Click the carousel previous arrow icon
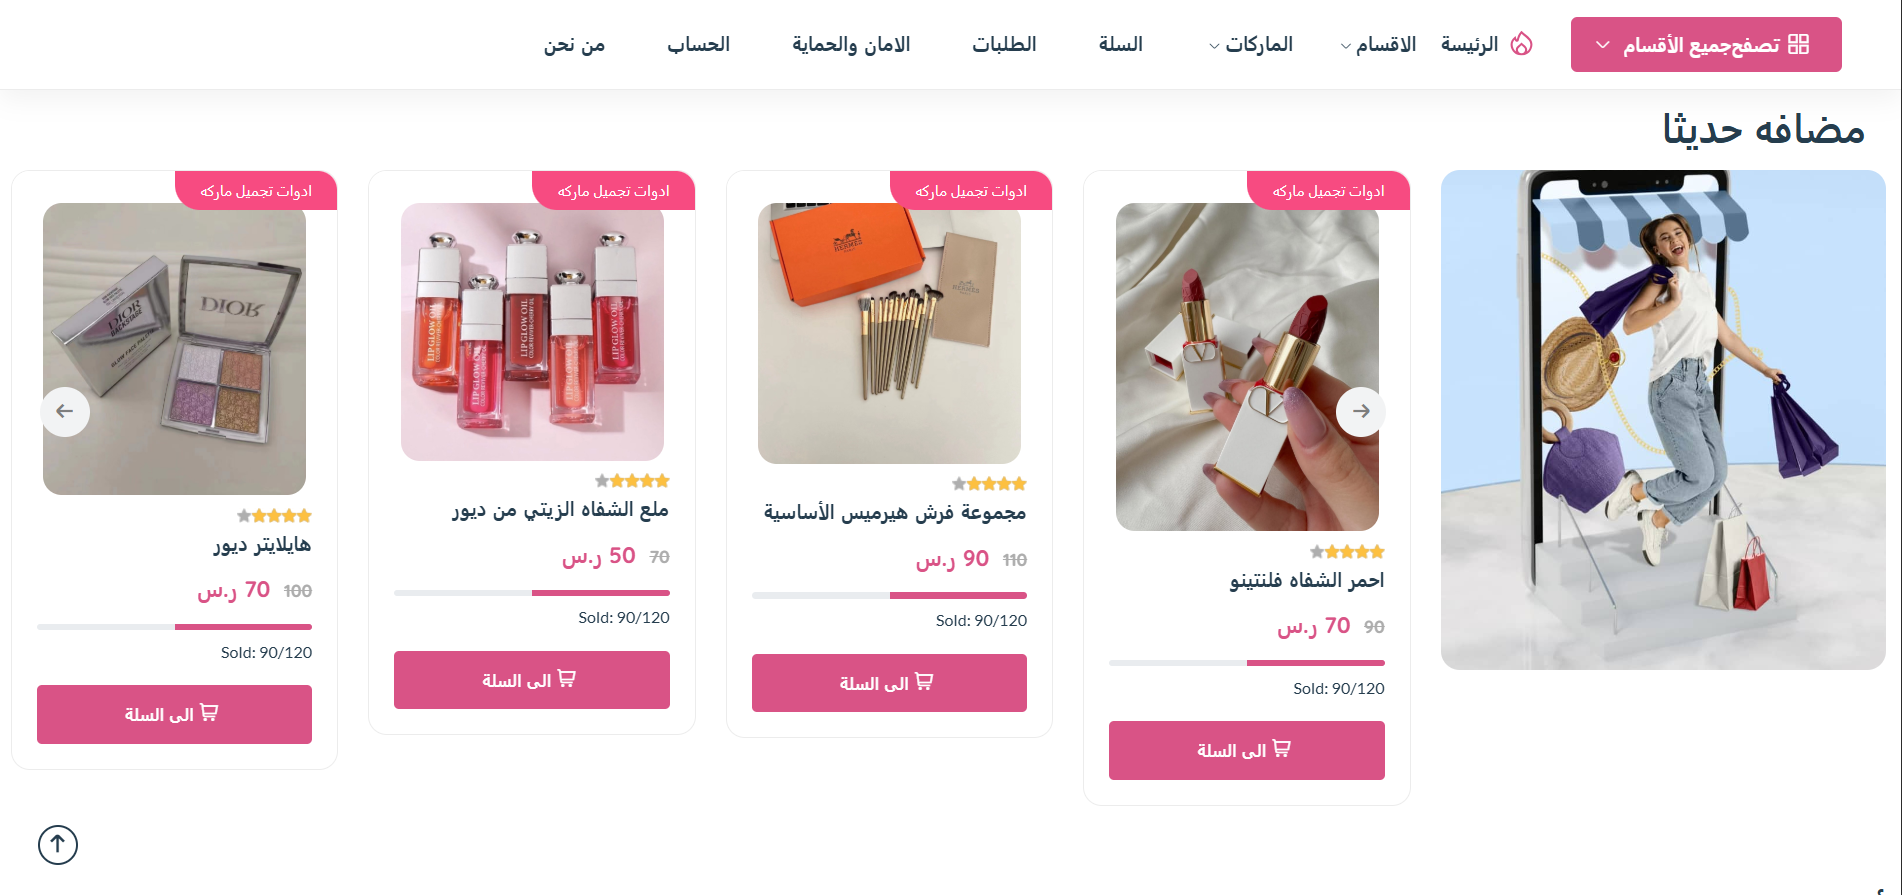The width and height of the screenshot is (1902, 895). (65, 411)
